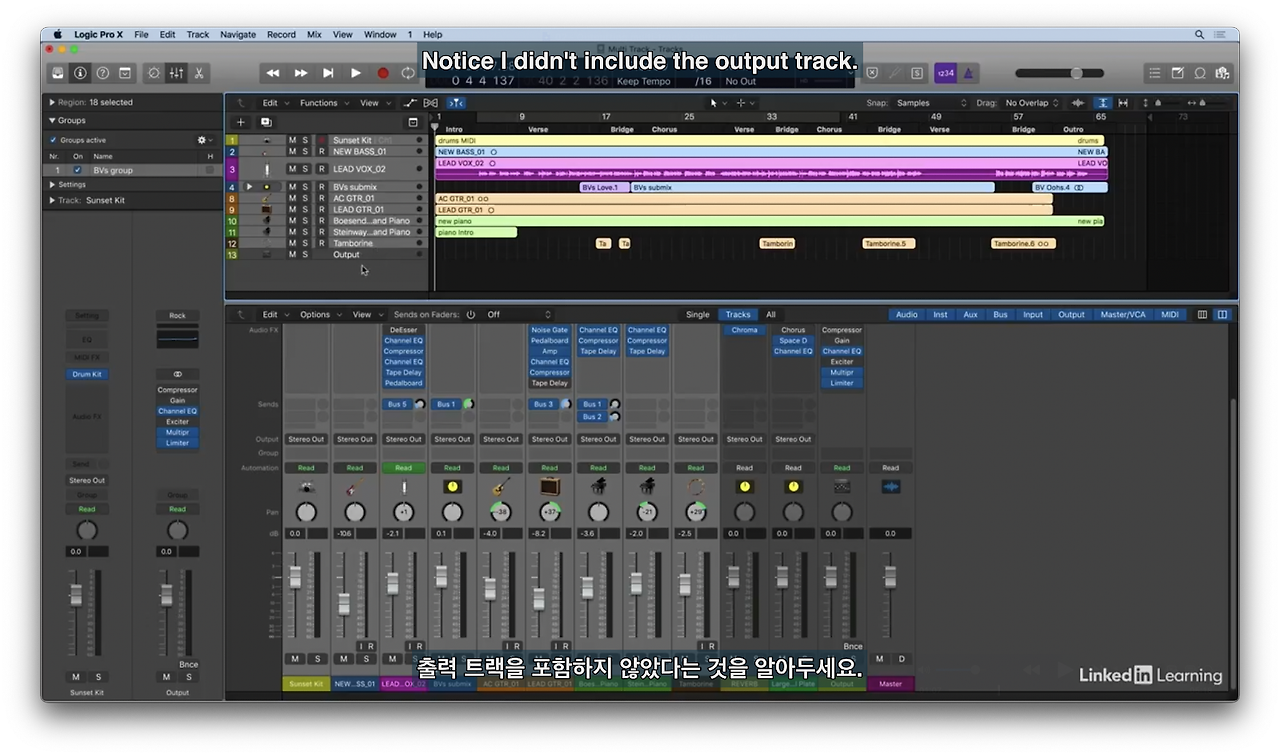1280x756 pixels.
Task: Toggle the metronome button
Action: (x=968, y=73)
